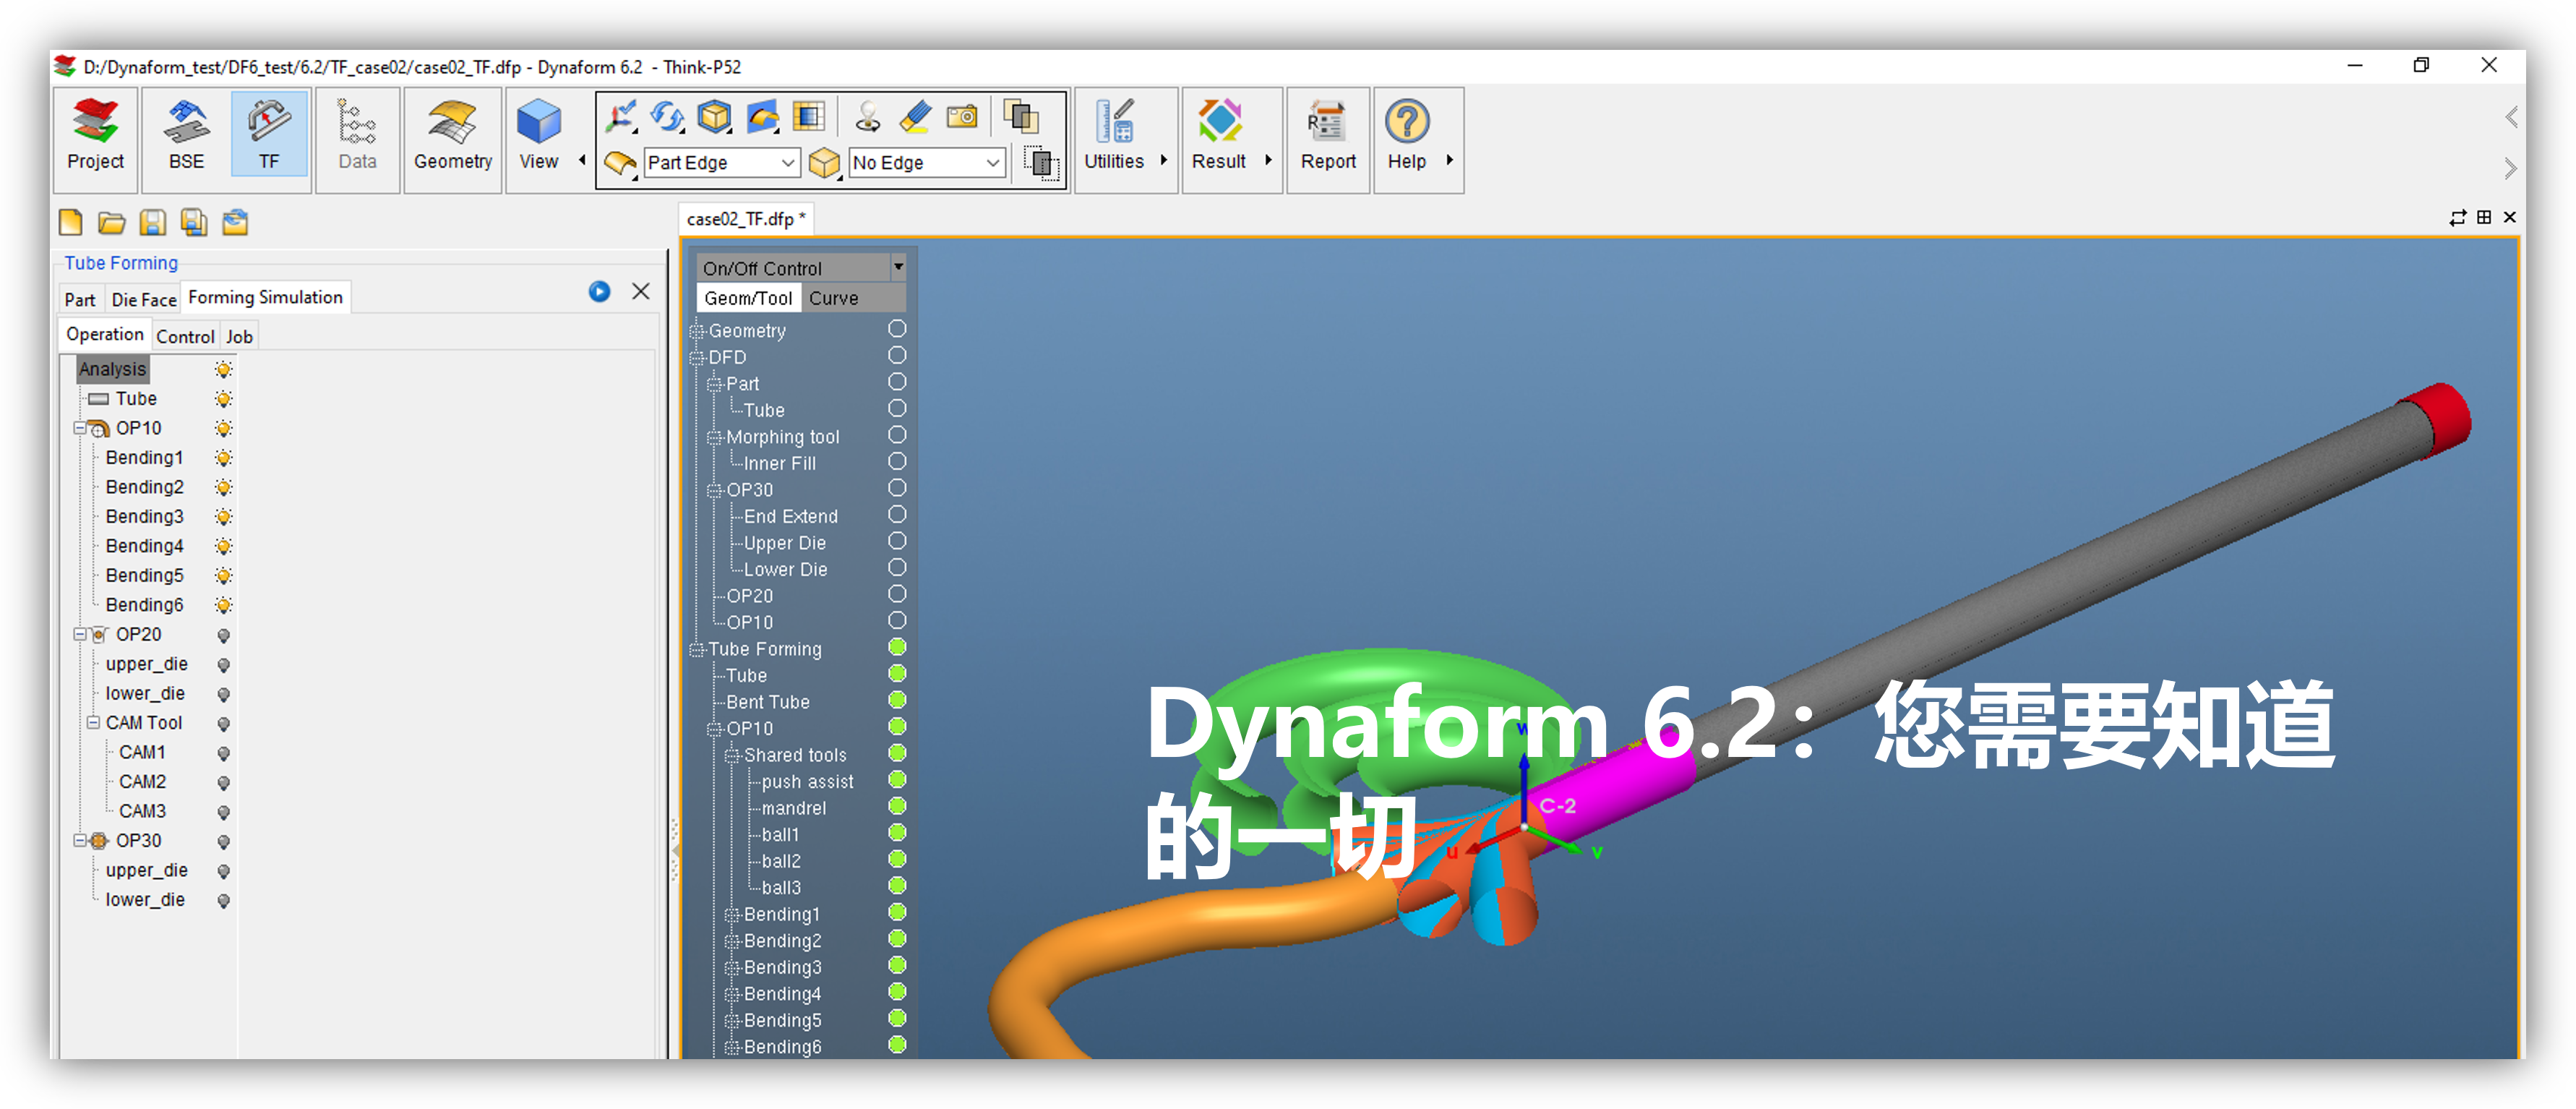Click the mesh grid display icon
The height and width of the screenshot is (1109, 2576).
[x=808, y=117]
